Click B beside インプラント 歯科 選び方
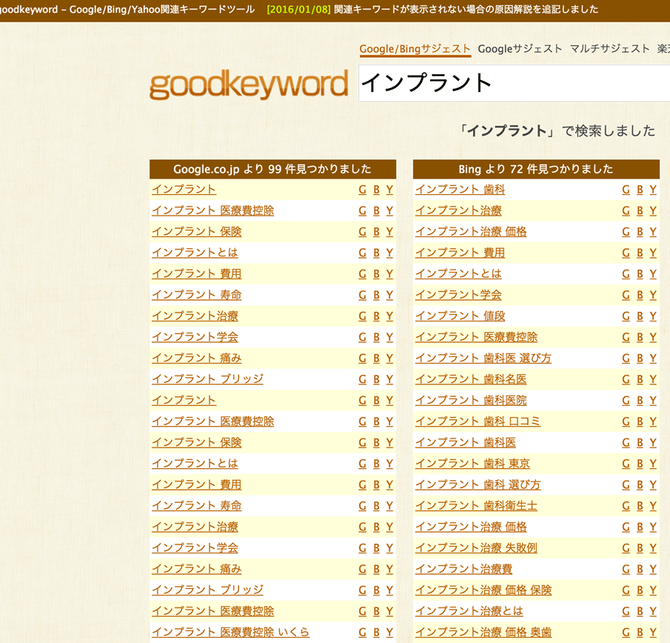Viewport: 670px width, 643px height. point(640,485)
